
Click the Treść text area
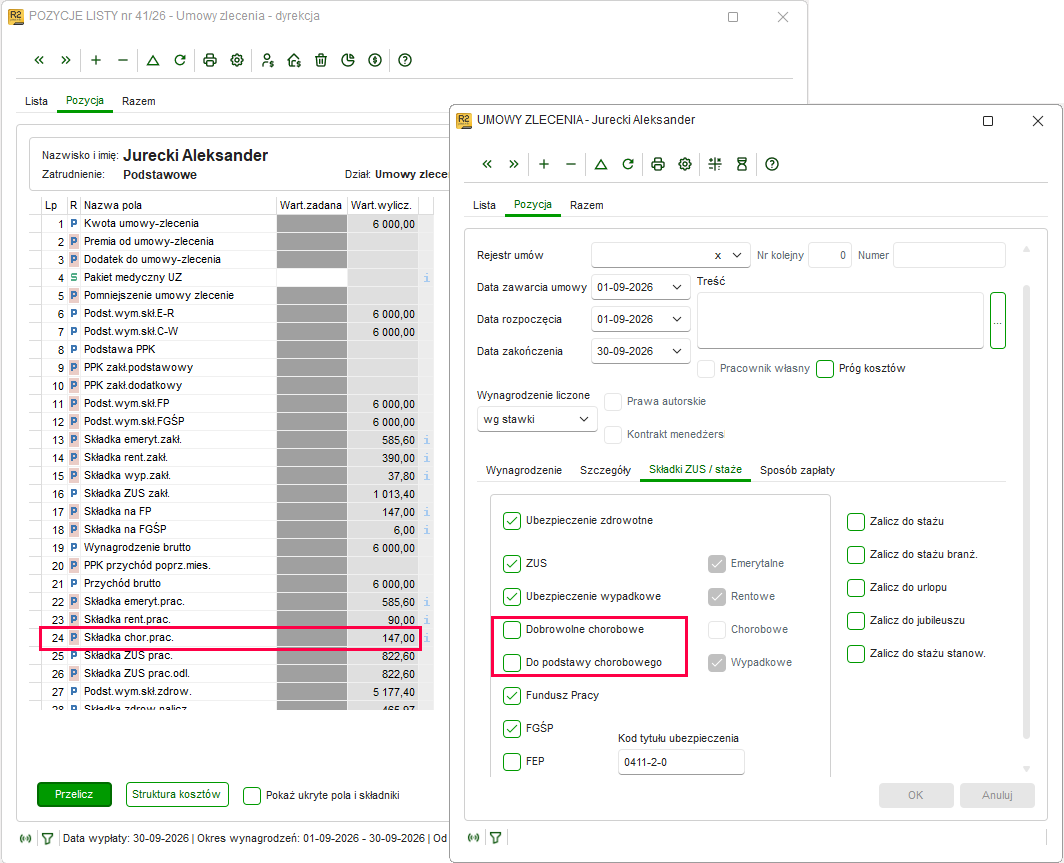tap(840, 321)
